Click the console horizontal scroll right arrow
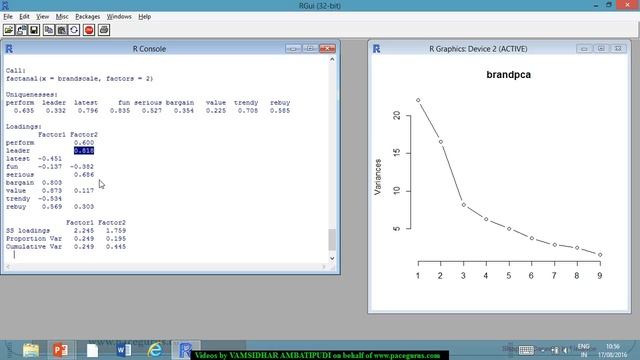The image size is (640, 360). point(324,267)
